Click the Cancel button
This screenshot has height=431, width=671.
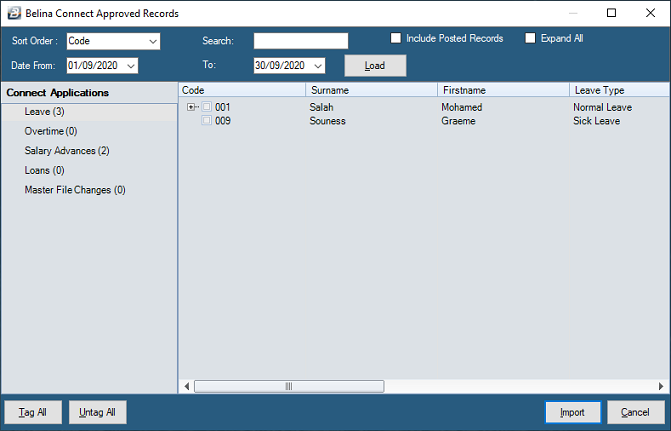635,412
